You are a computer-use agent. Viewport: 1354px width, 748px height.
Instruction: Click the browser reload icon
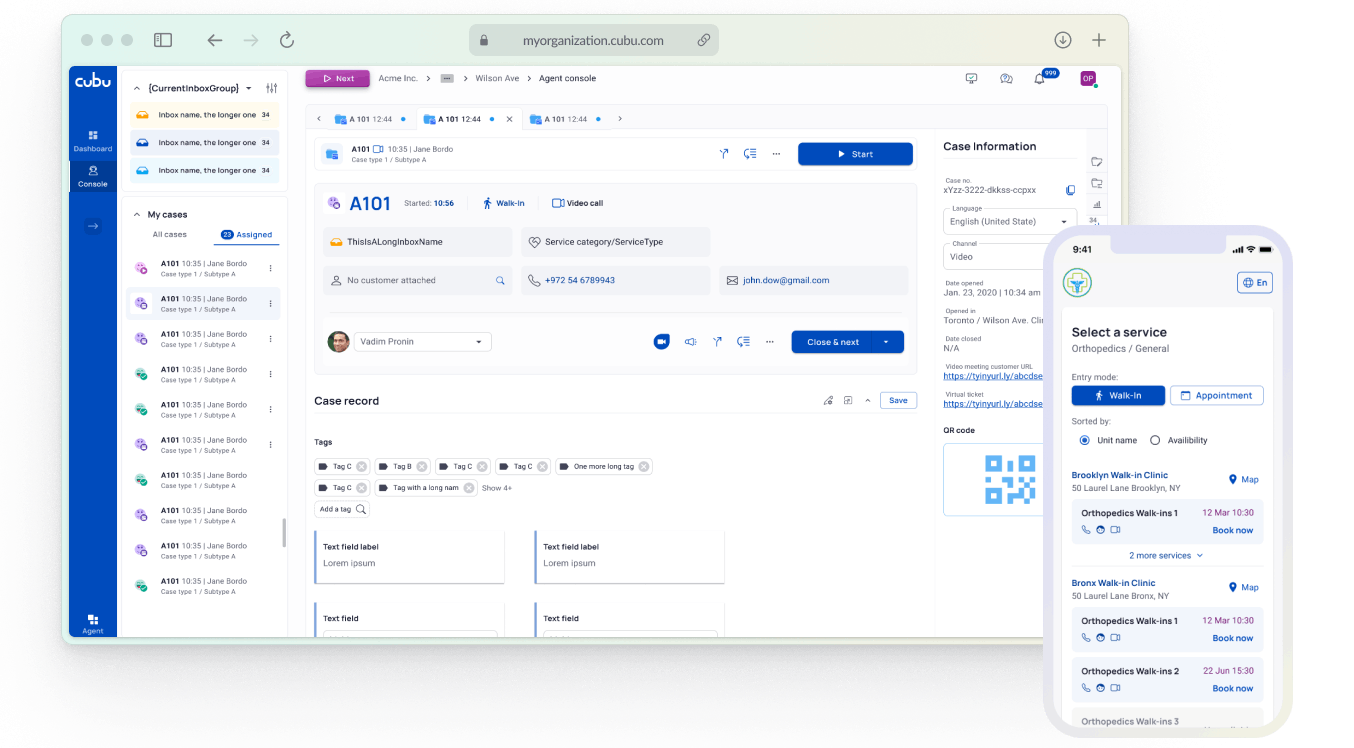287,40
